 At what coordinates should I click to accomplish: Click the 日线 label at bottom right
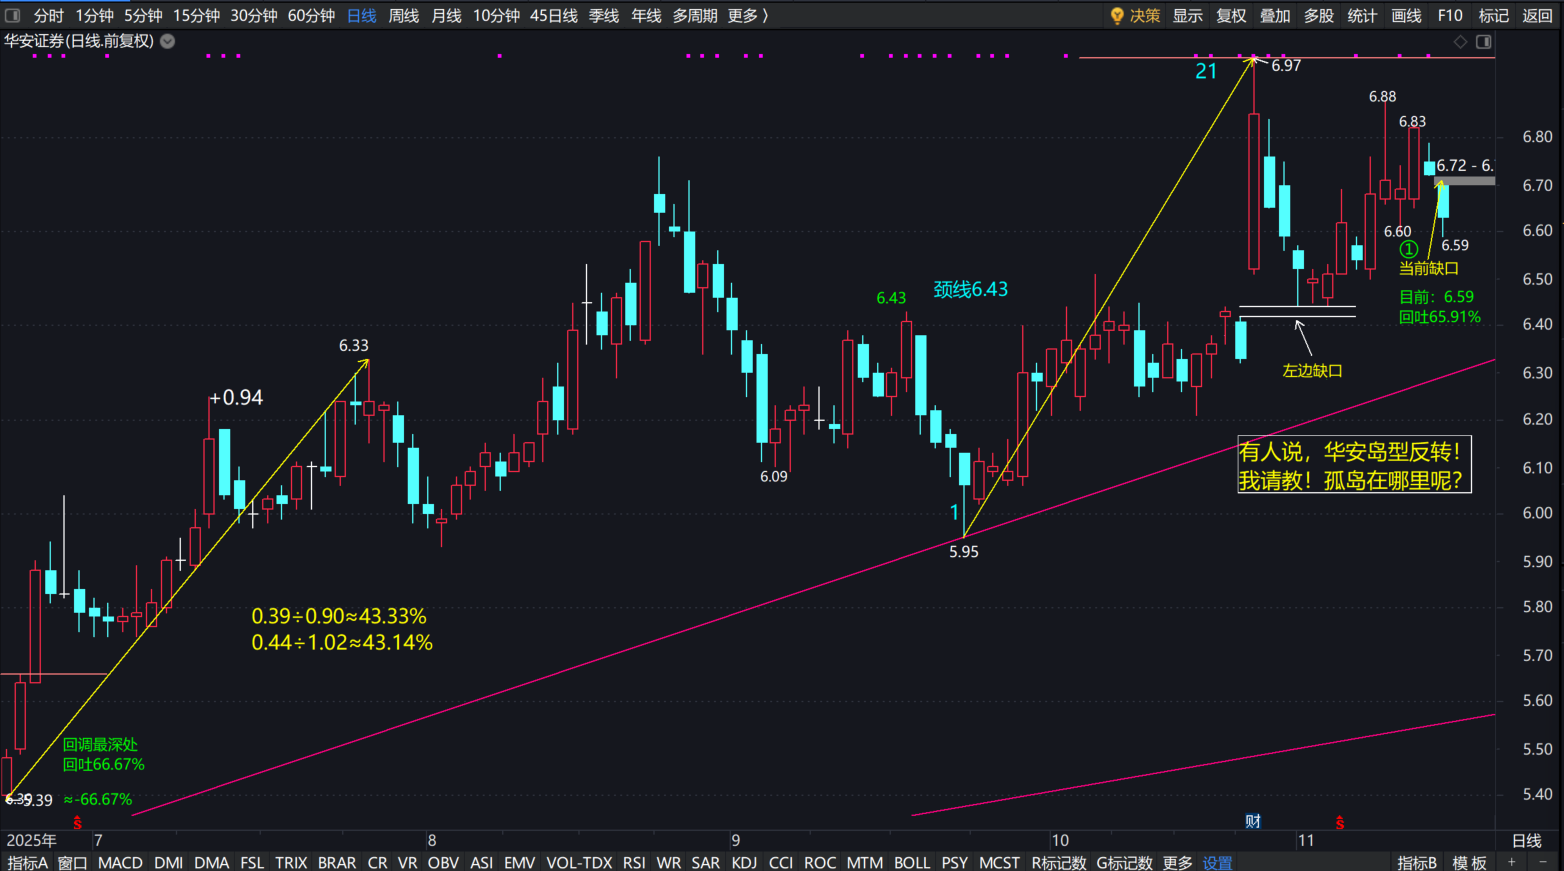(1526, 840)
